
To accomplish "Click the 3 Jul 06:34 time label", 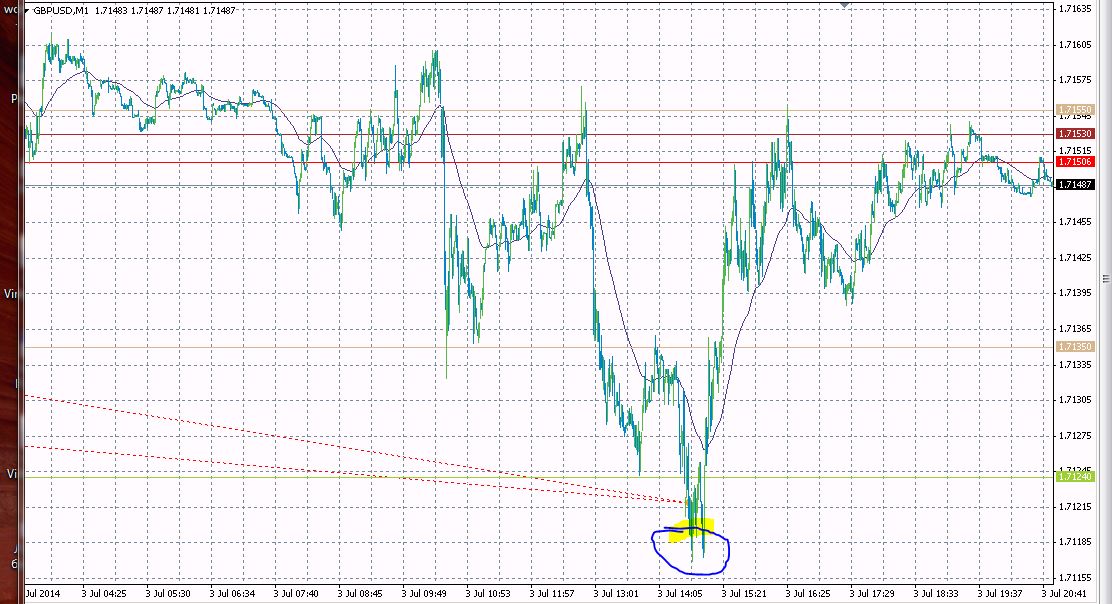I will point(232,593).
